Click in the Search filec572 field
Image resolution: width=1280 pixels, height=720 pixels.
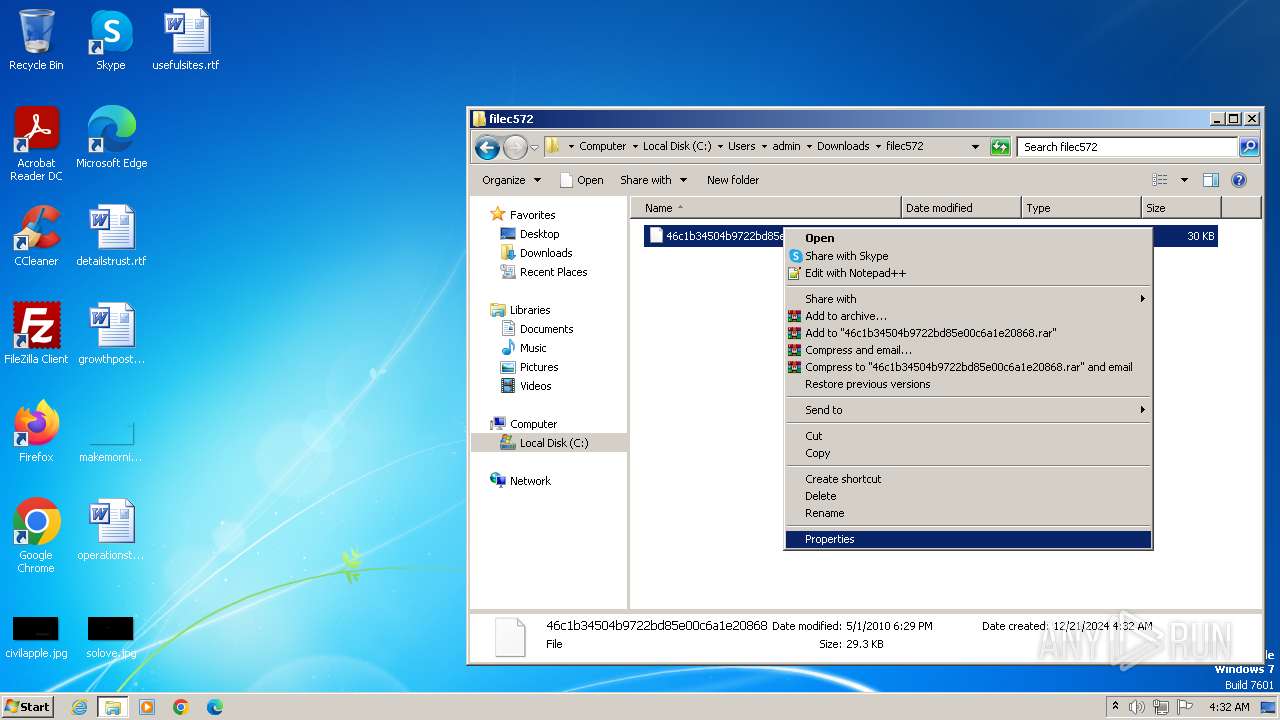pos(1128,147)
